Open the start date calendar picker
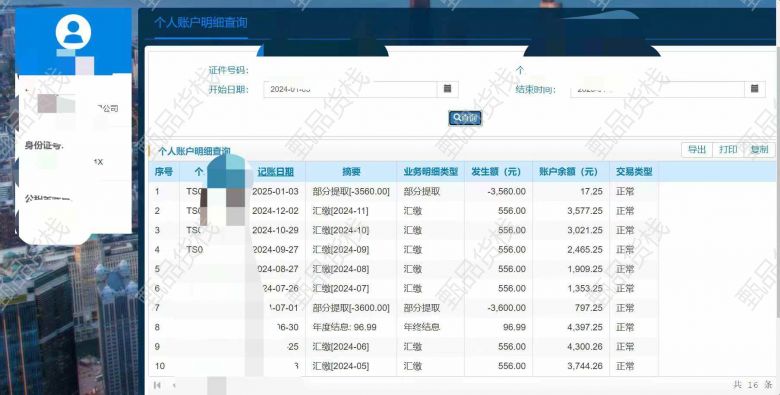 [x=447, y=89]
